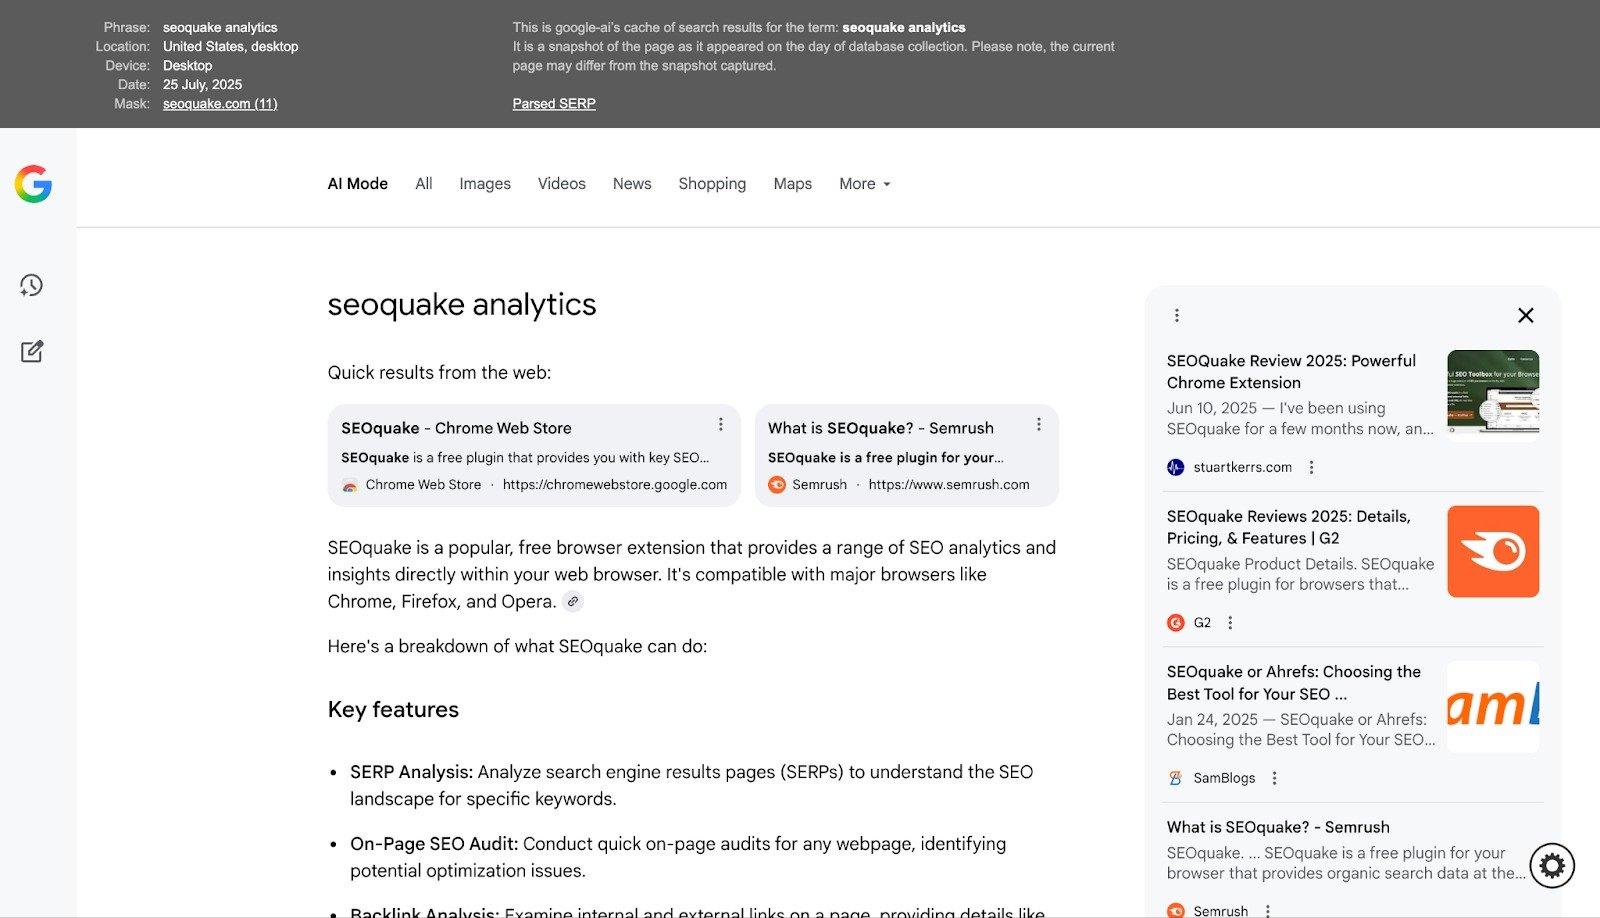Click the seoquake.com (11) mask link
The width and height of the screenshot is (1600, 918).
tap(220, 104)
